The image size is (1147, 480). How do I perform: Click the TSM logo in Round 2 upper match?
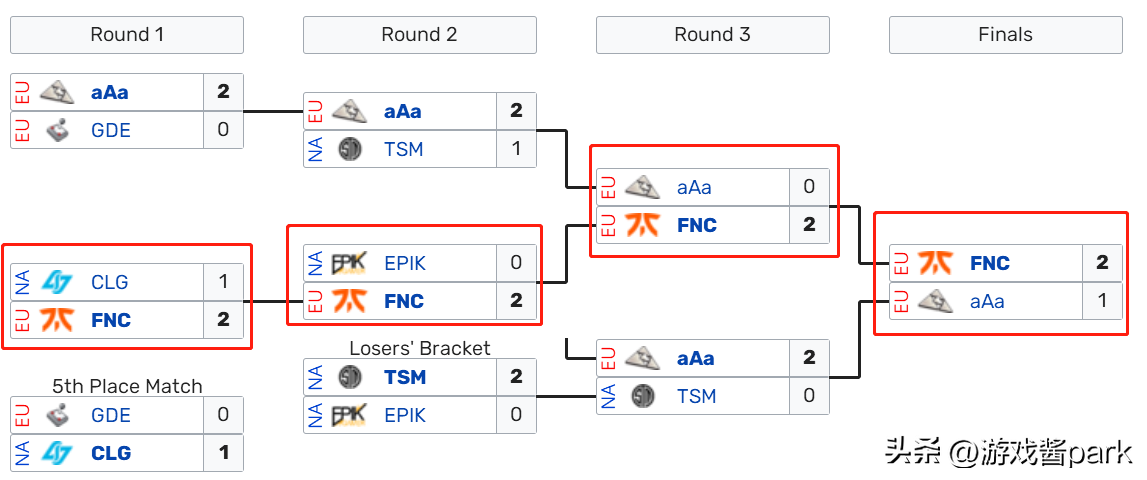click(350, 149)
